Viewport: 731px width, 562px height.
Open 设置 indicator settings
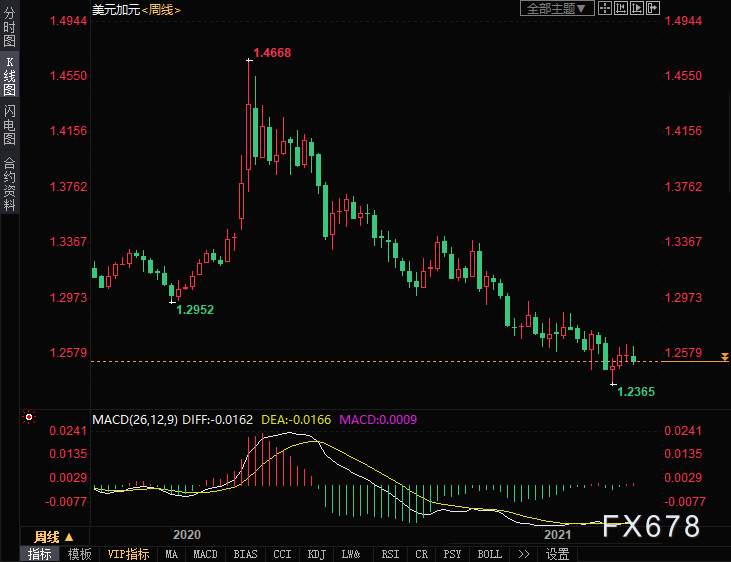click(x=557, y=554)
